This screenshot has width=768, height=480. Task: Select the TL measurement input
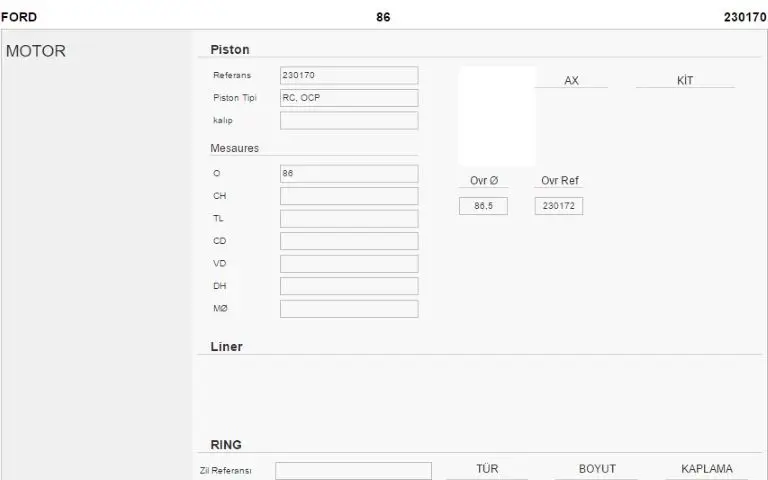(x=348, y=218)
